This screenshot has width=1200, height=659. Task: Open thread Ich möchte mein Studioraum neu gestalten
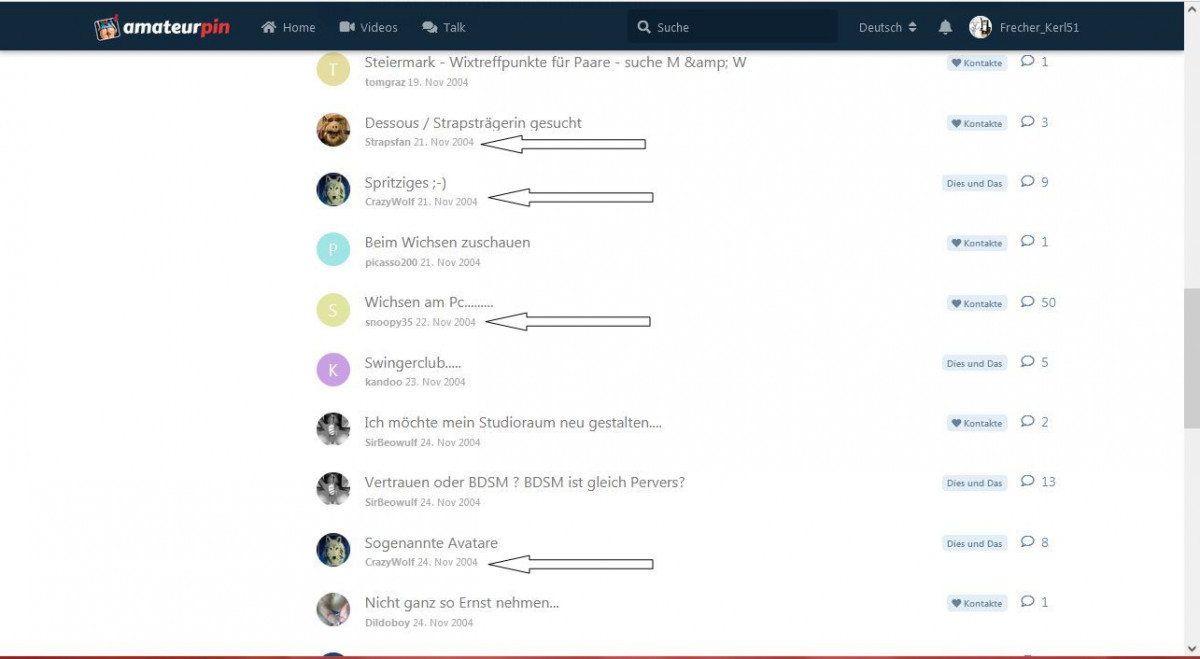(512, 423)
